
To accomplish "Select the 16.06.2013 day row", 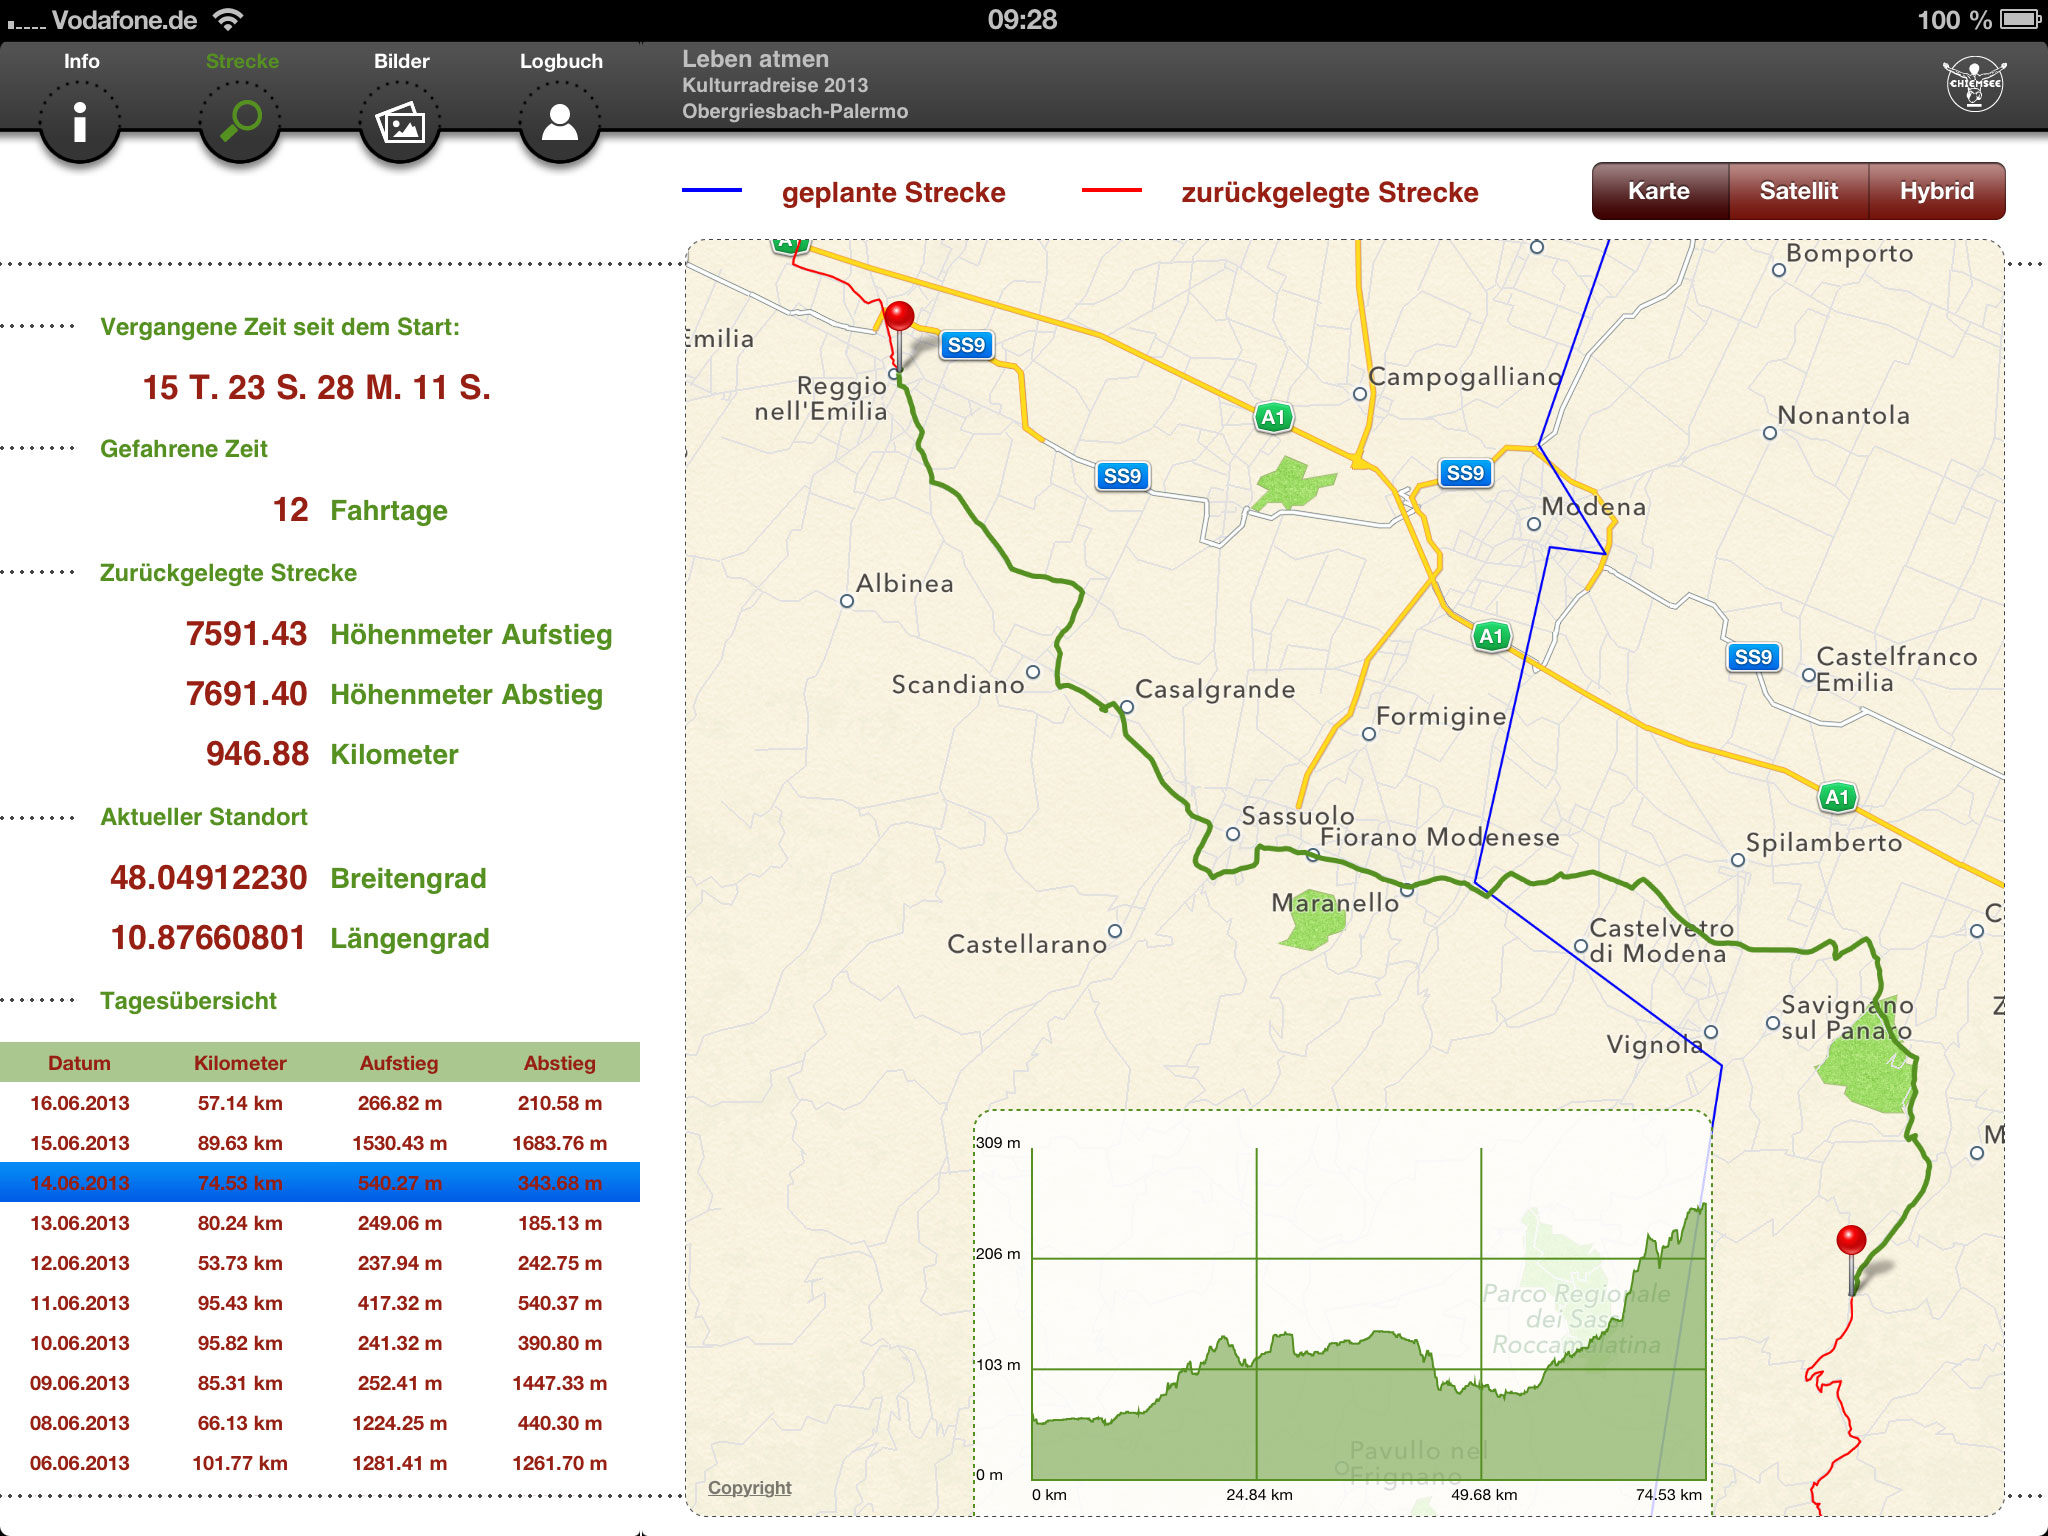I will (320, 1103).
